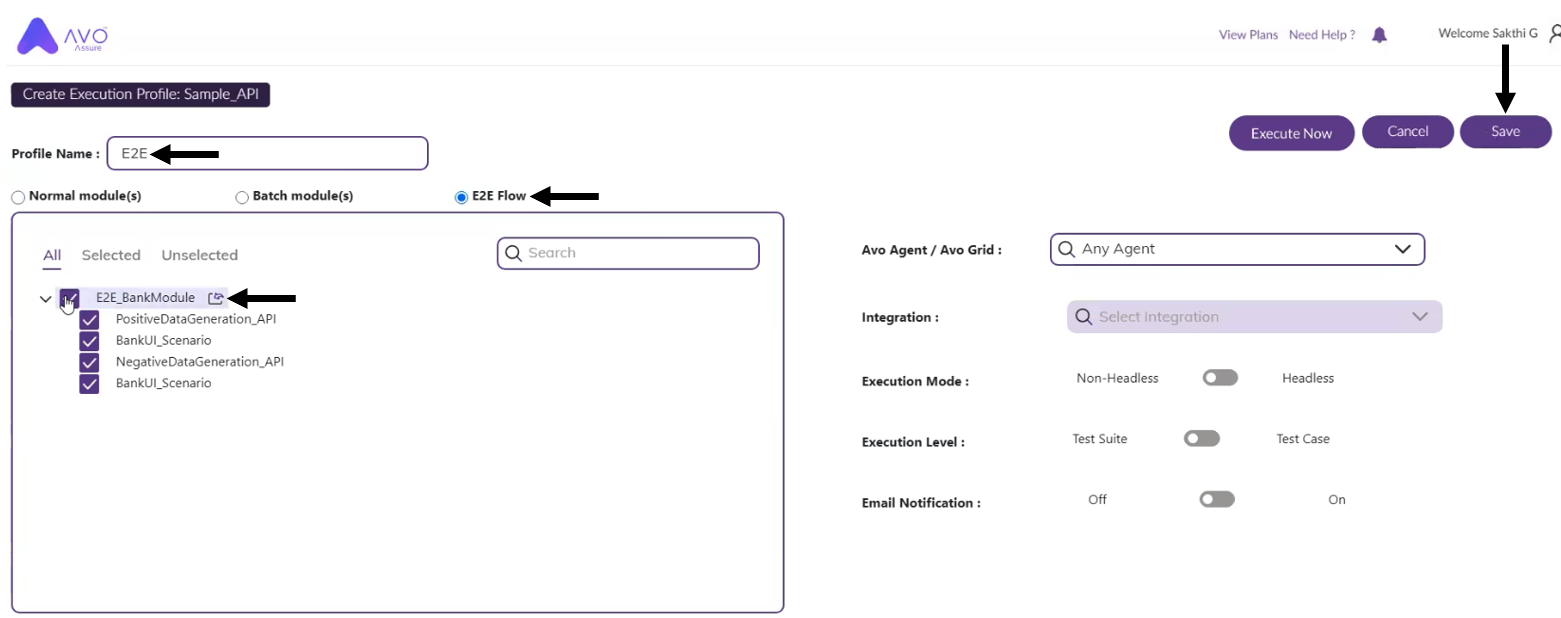Open the Any Agent dropdown arrow
The width and height of the screenshot is (1561, 618).
pyautogui.click(x=1403, y=249)
